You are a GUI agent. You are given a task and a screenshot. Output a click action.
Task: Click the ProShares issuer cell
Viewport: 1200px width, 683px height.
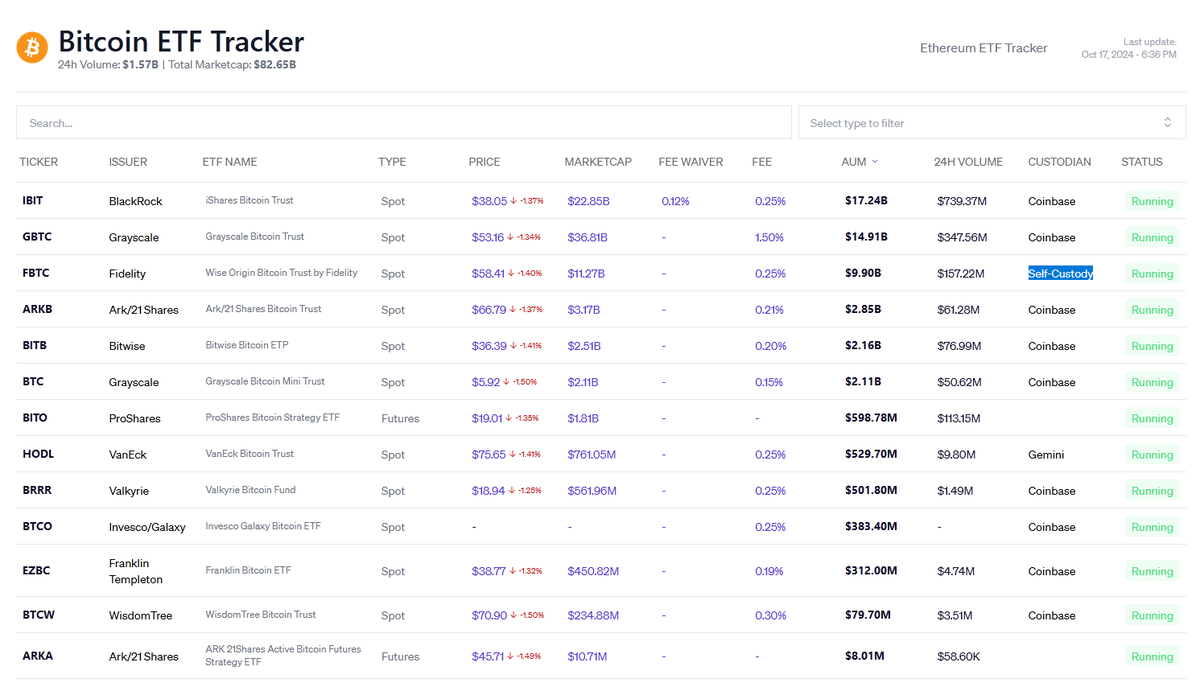[135, 418]
